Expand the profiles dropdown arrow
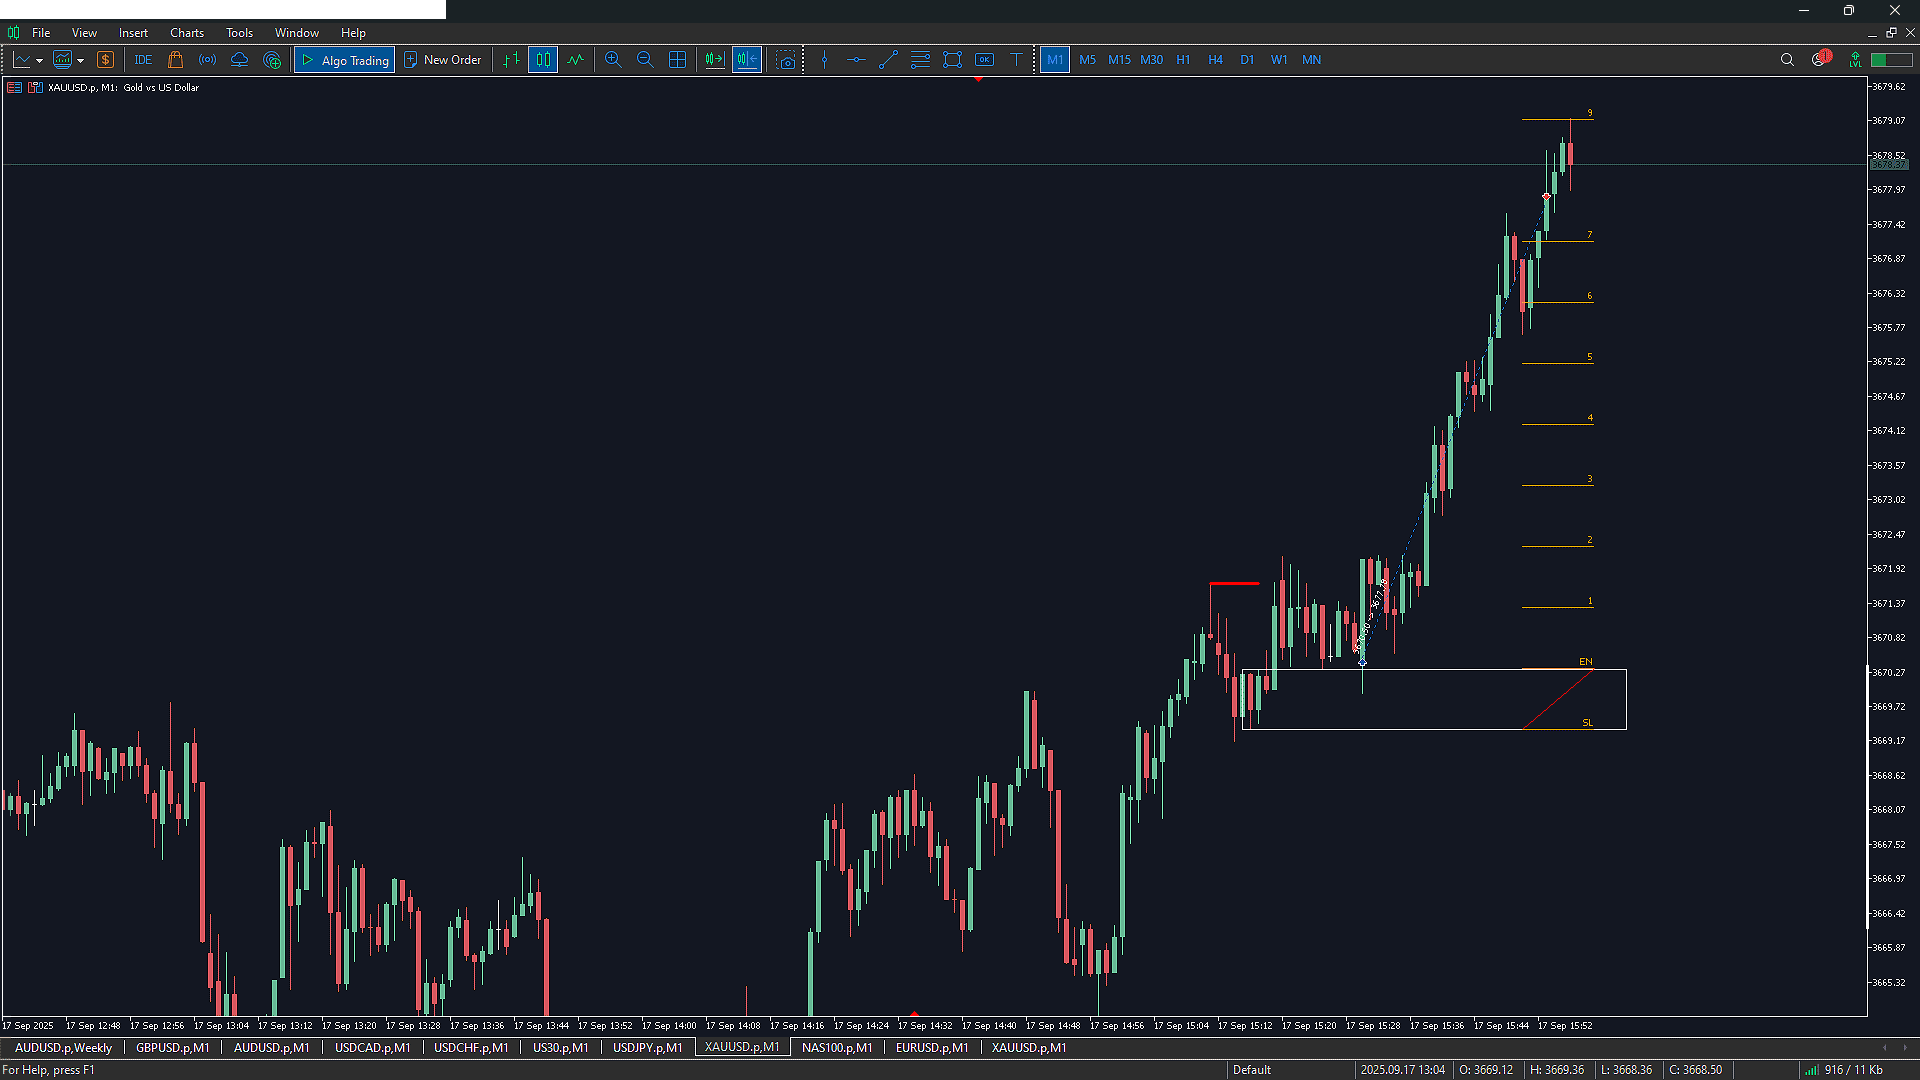 (80, 61)
